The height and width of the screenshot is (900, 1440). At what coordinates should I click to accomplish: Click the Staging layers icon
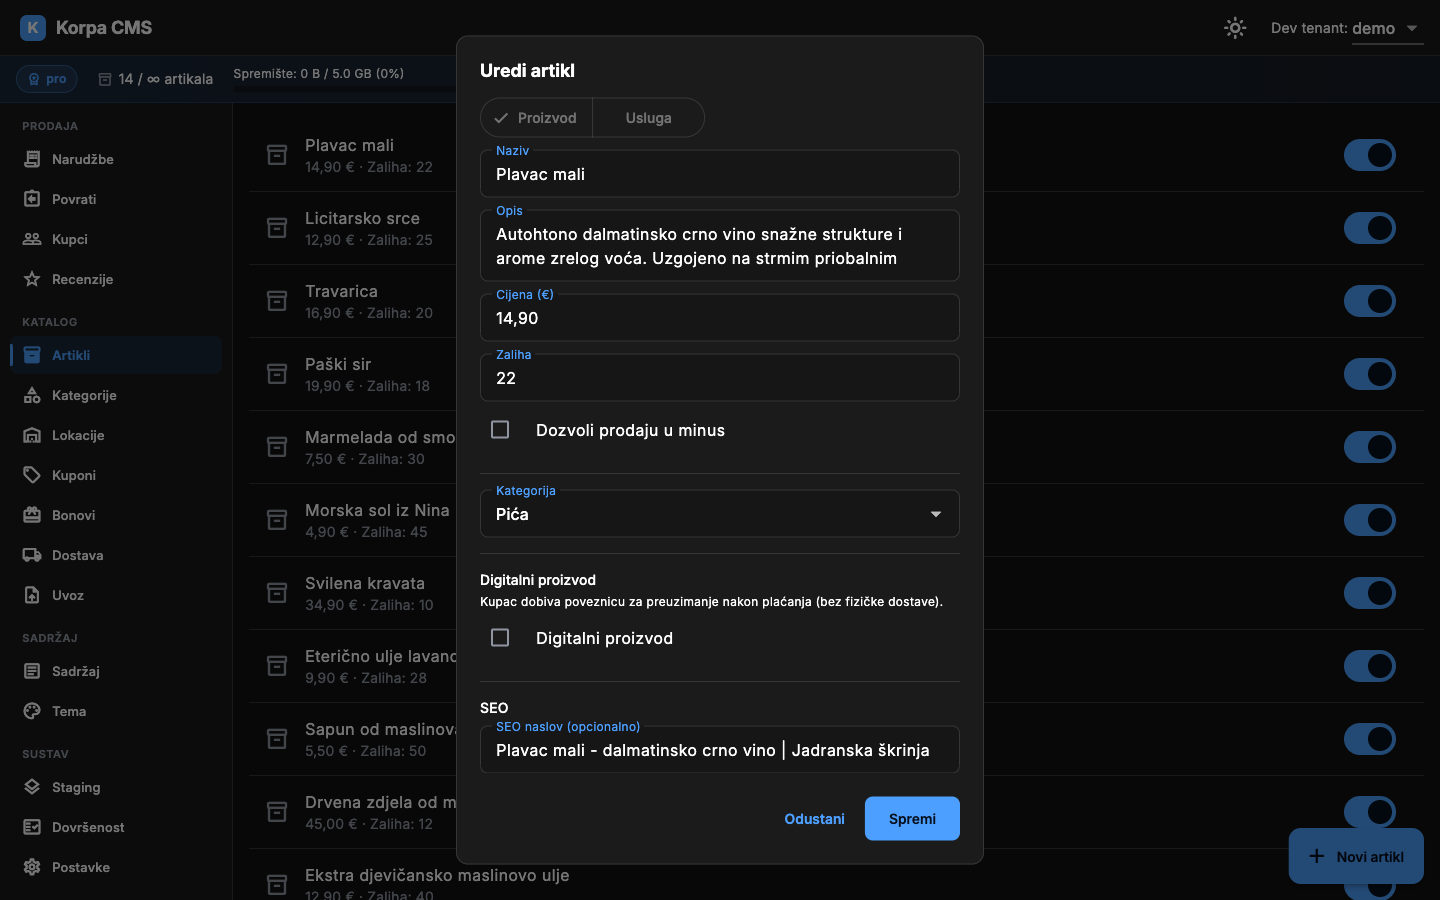32,787
